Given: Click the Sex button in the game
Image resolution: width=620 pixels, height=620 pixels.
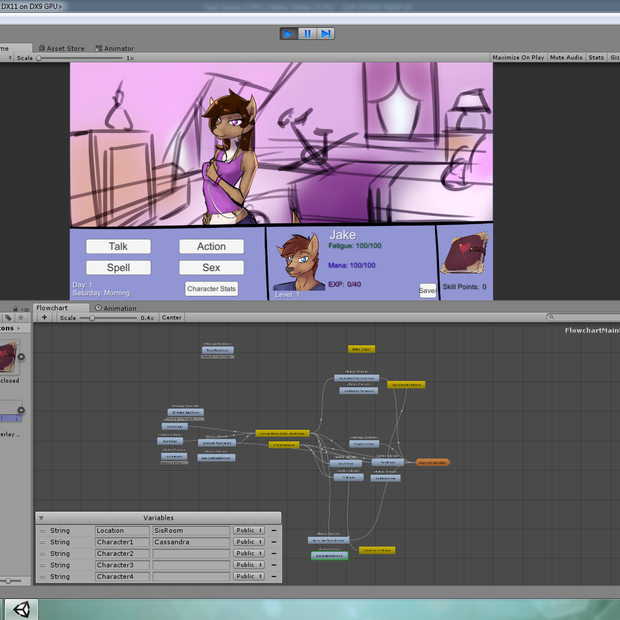Looking at the screenshot, I should (212, 268).
